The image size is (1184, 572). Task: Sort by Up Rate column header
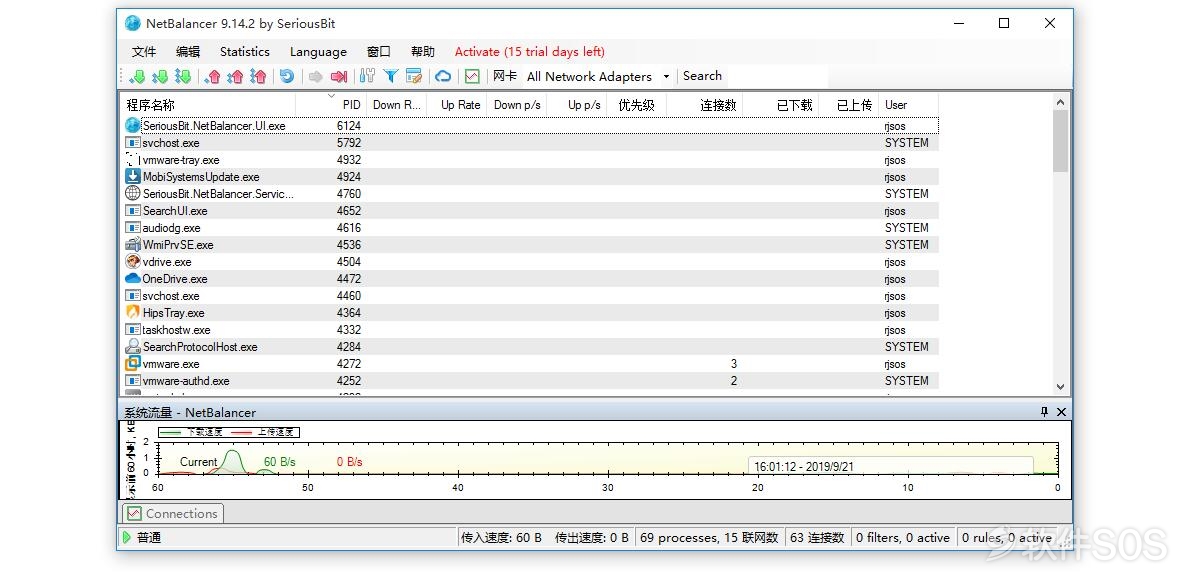click(x=457, y=105)
